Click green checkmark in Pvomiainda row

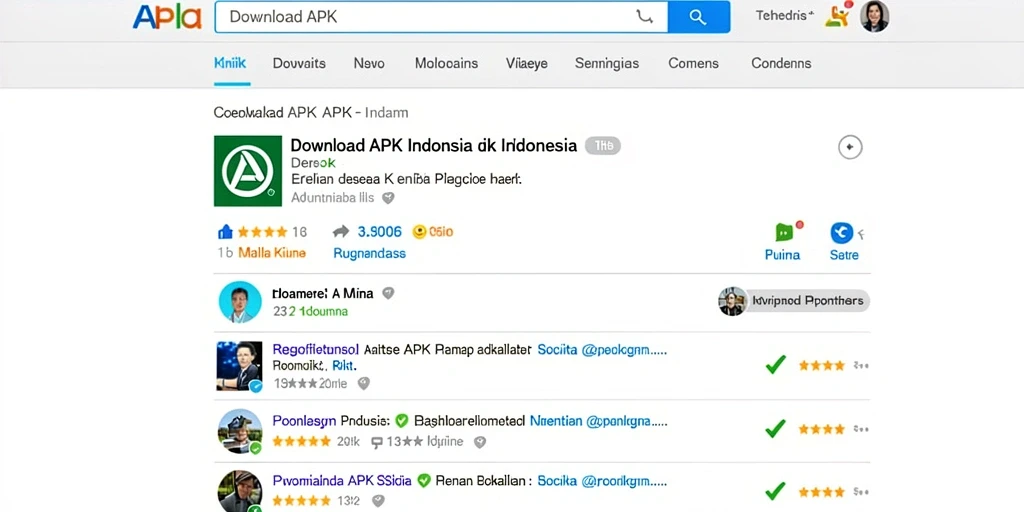(776, 490)
